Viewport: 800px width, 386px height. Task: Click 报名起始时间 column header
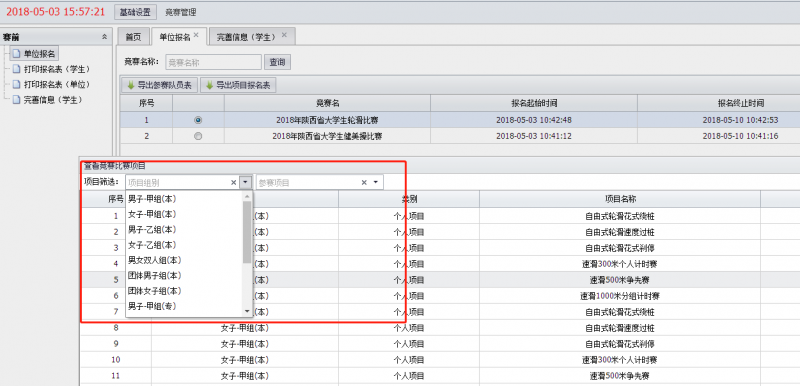534,104
